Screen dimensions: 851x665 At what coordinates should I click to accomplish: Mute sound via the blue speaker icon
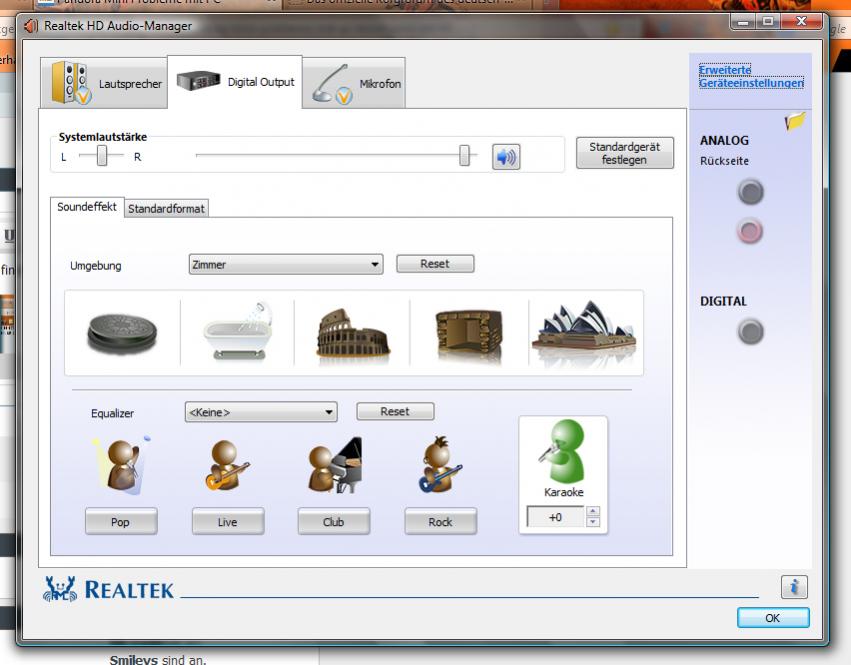coord(506,157)
